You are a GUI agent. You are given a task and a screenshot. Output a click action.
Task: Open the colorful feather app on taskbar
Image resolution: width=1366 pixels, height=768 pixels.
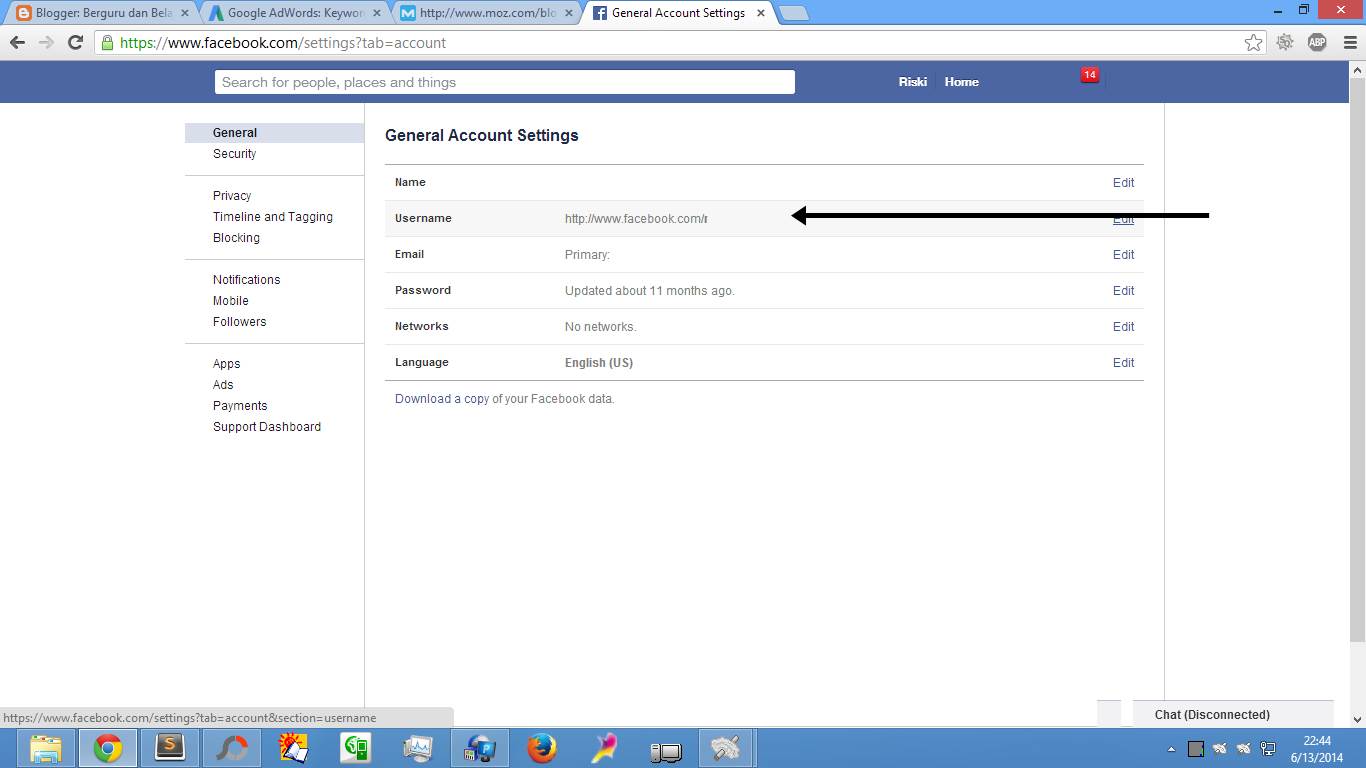[x=603, y=748]
